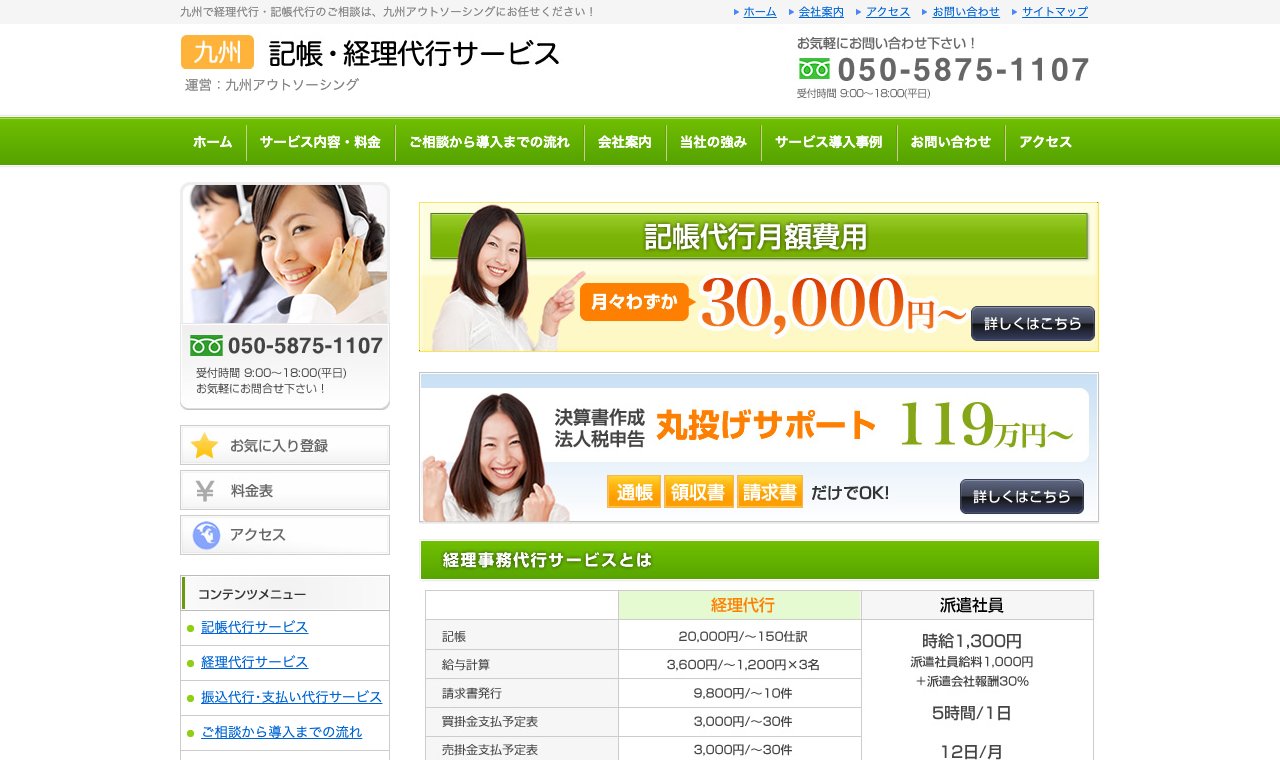This screenshot has height=760, width=1280.
Task: Click the 記帳・経理代行サービス site title
Action: click(414, 53)
